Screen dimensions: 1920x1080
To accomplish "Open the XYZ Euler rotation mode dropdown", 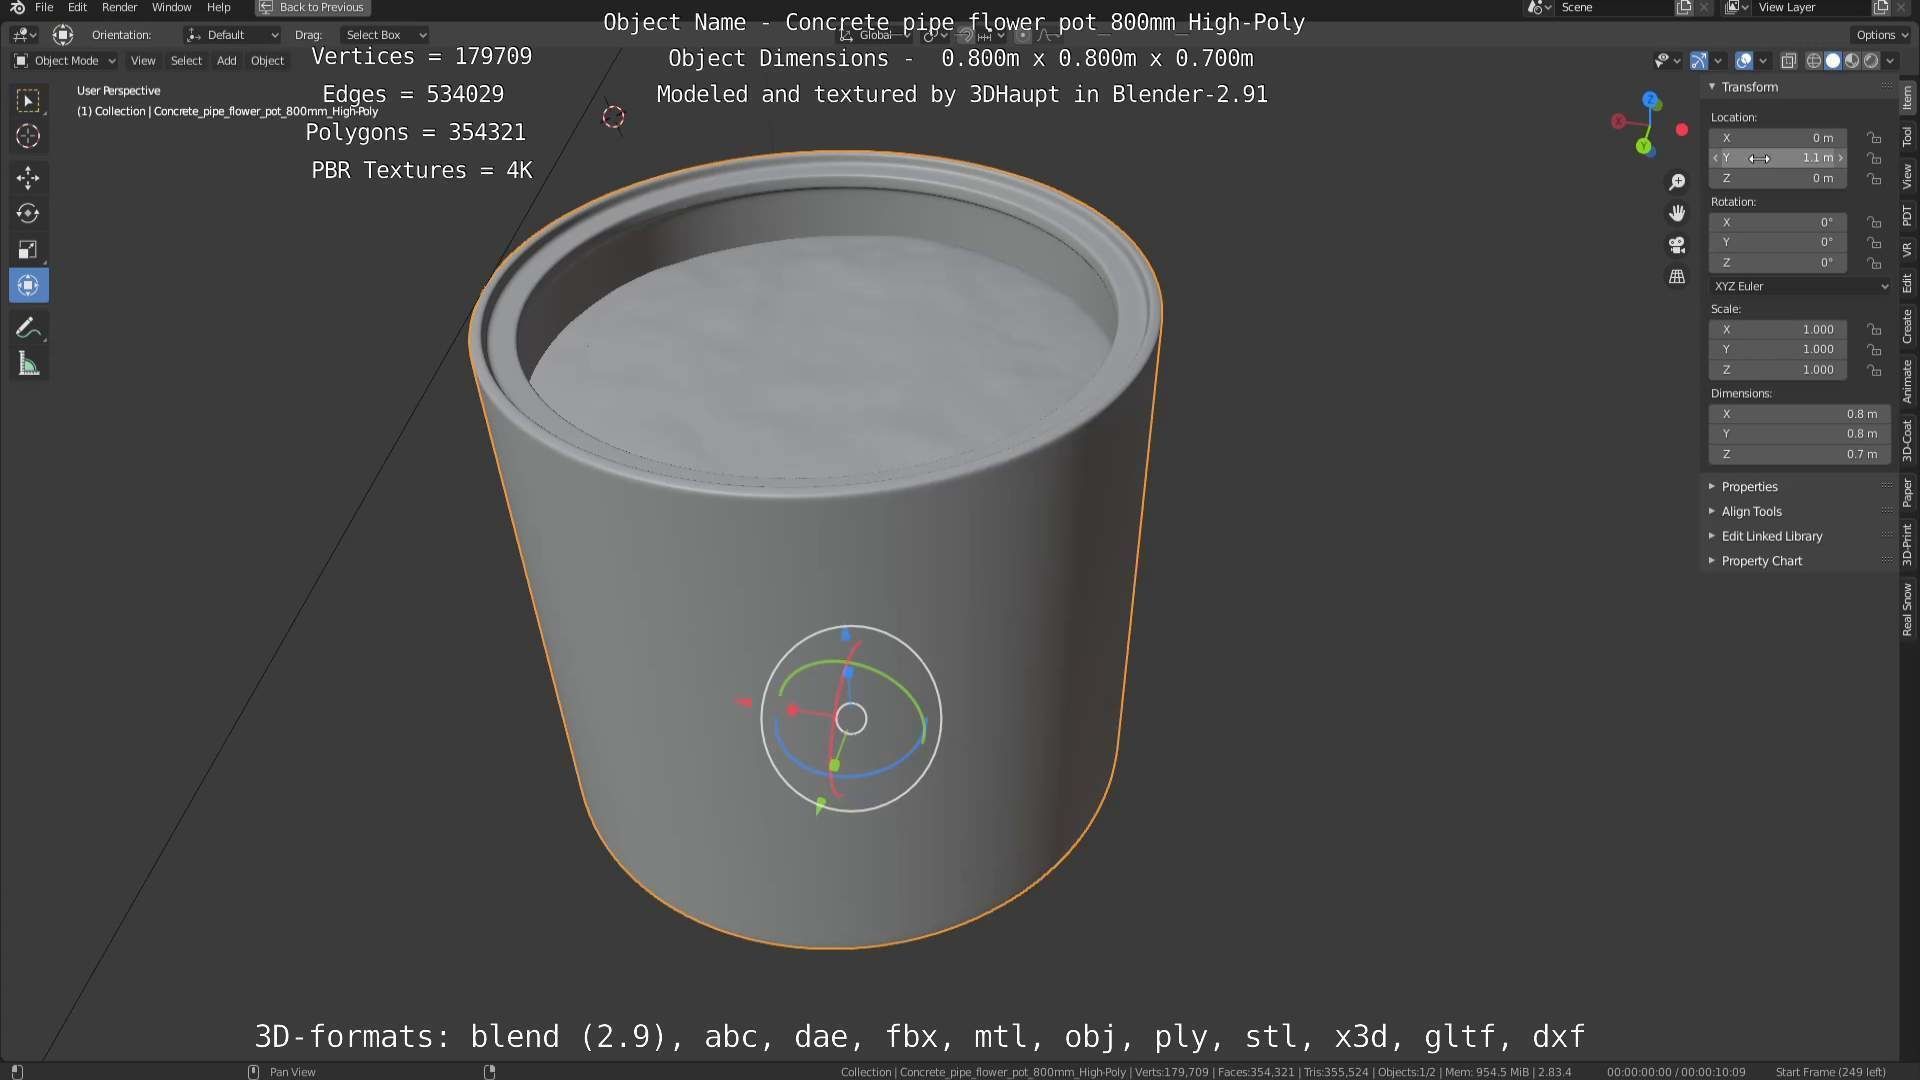I will [1800, 286].
